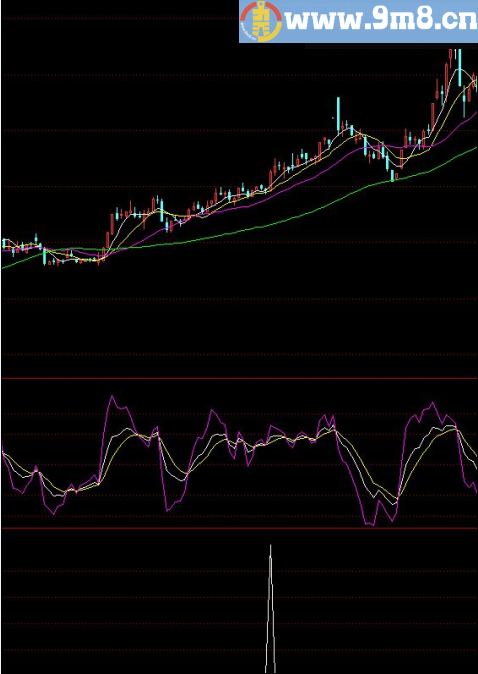
Task: Select the cyan candle touching the green line at the pullback low
Action: pyautogui.click(x=392, y=176)
